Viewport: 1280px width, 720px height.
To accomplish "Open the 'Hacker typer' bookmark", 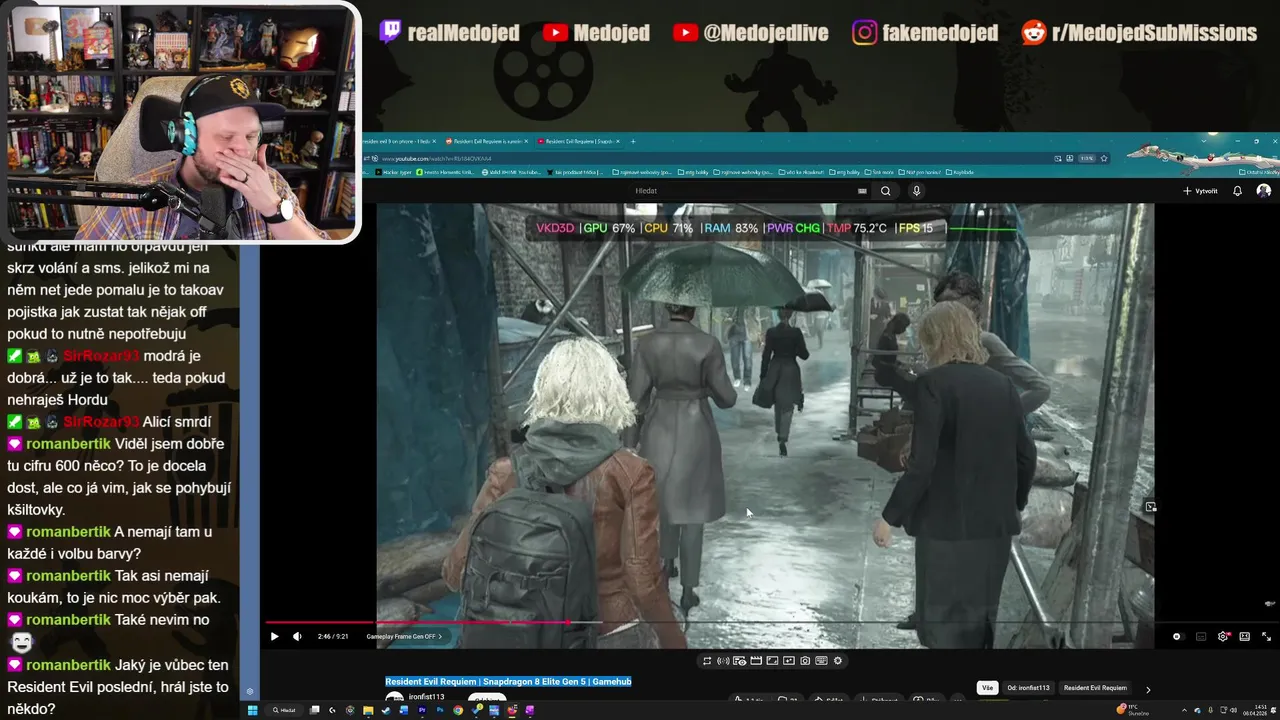I will pos(394,172).
